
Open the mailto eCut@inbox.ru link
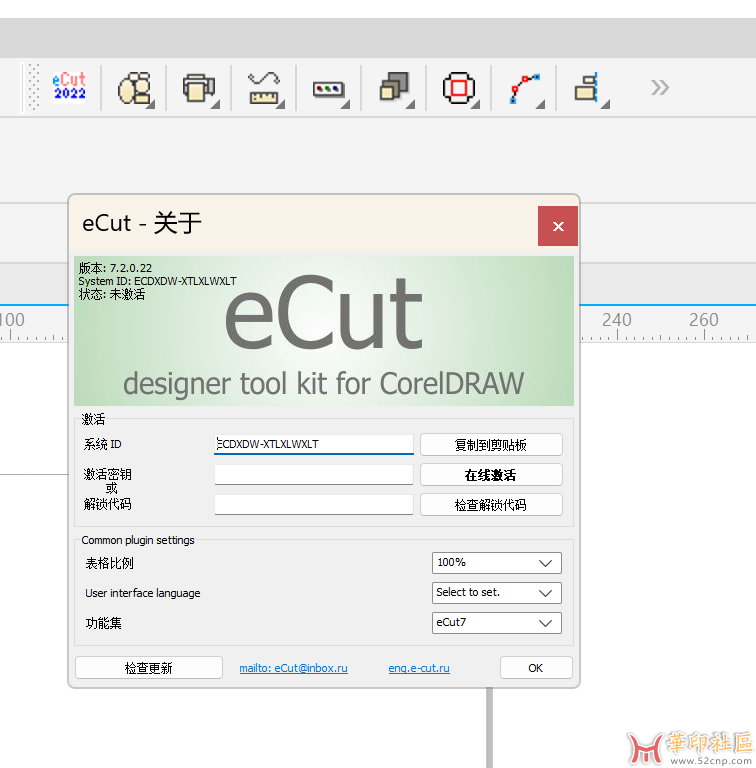[x=293, y=668]
